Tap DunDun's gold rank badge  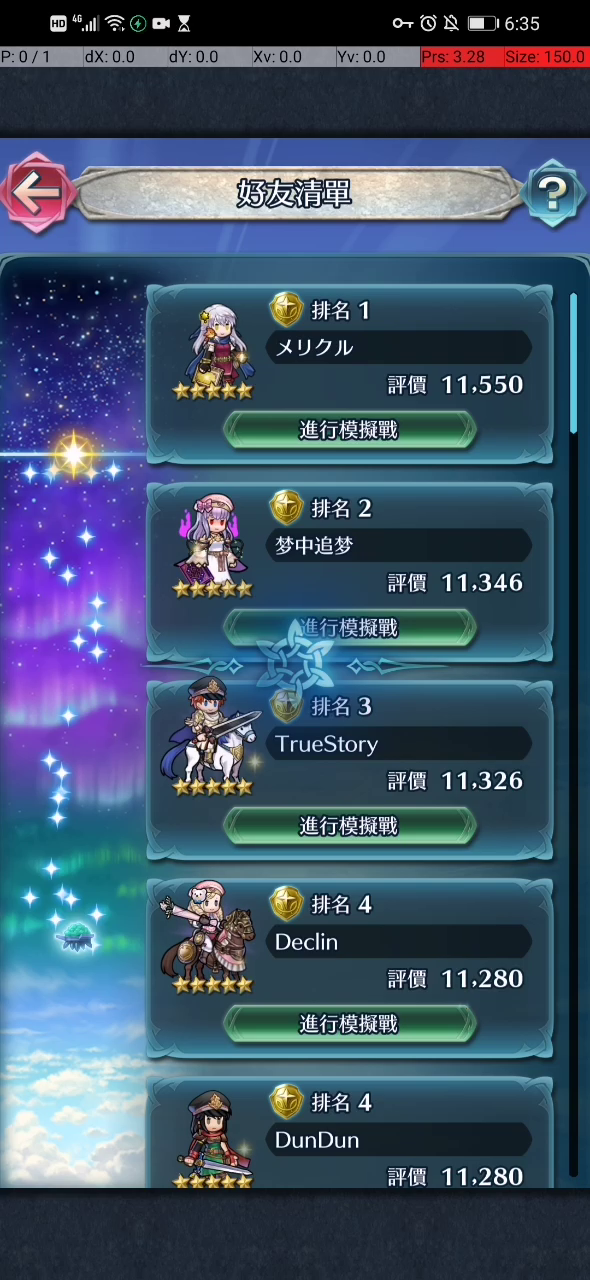(x=287, y=1102)
